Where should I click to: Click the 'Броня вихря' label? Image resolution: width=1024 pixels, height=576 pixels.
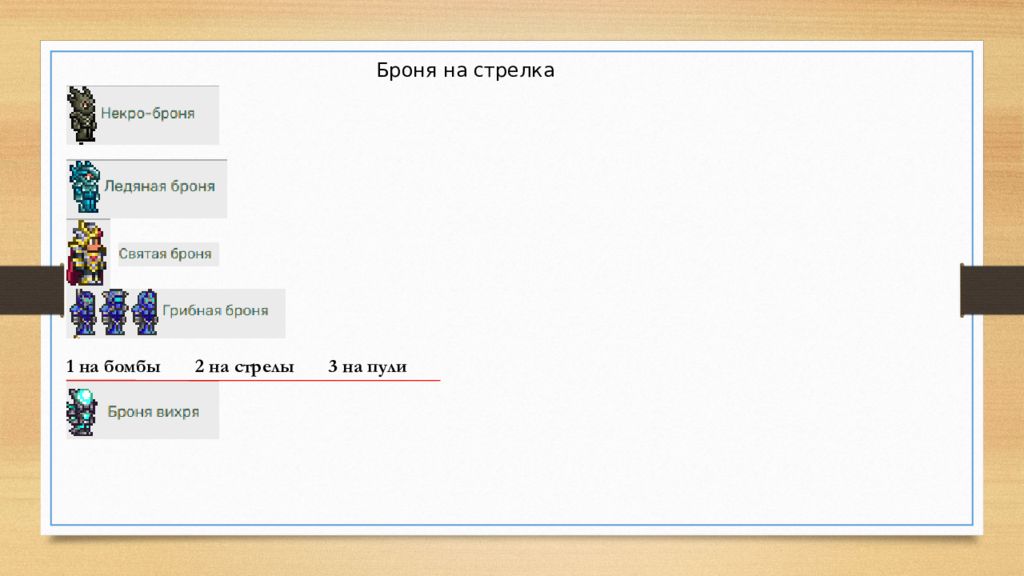coord(153,412)
